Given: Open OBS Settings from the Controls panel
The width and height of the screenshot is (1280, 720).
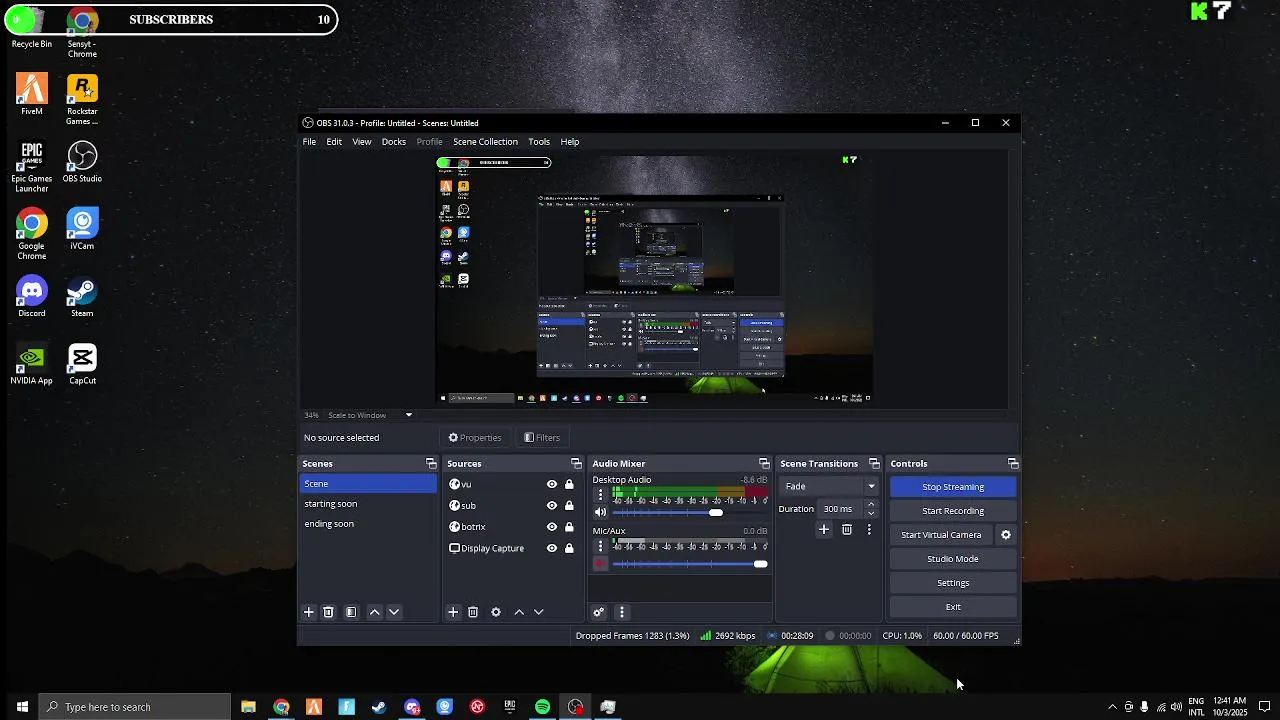Looking at the screenshot, I should tap(953, 583).
